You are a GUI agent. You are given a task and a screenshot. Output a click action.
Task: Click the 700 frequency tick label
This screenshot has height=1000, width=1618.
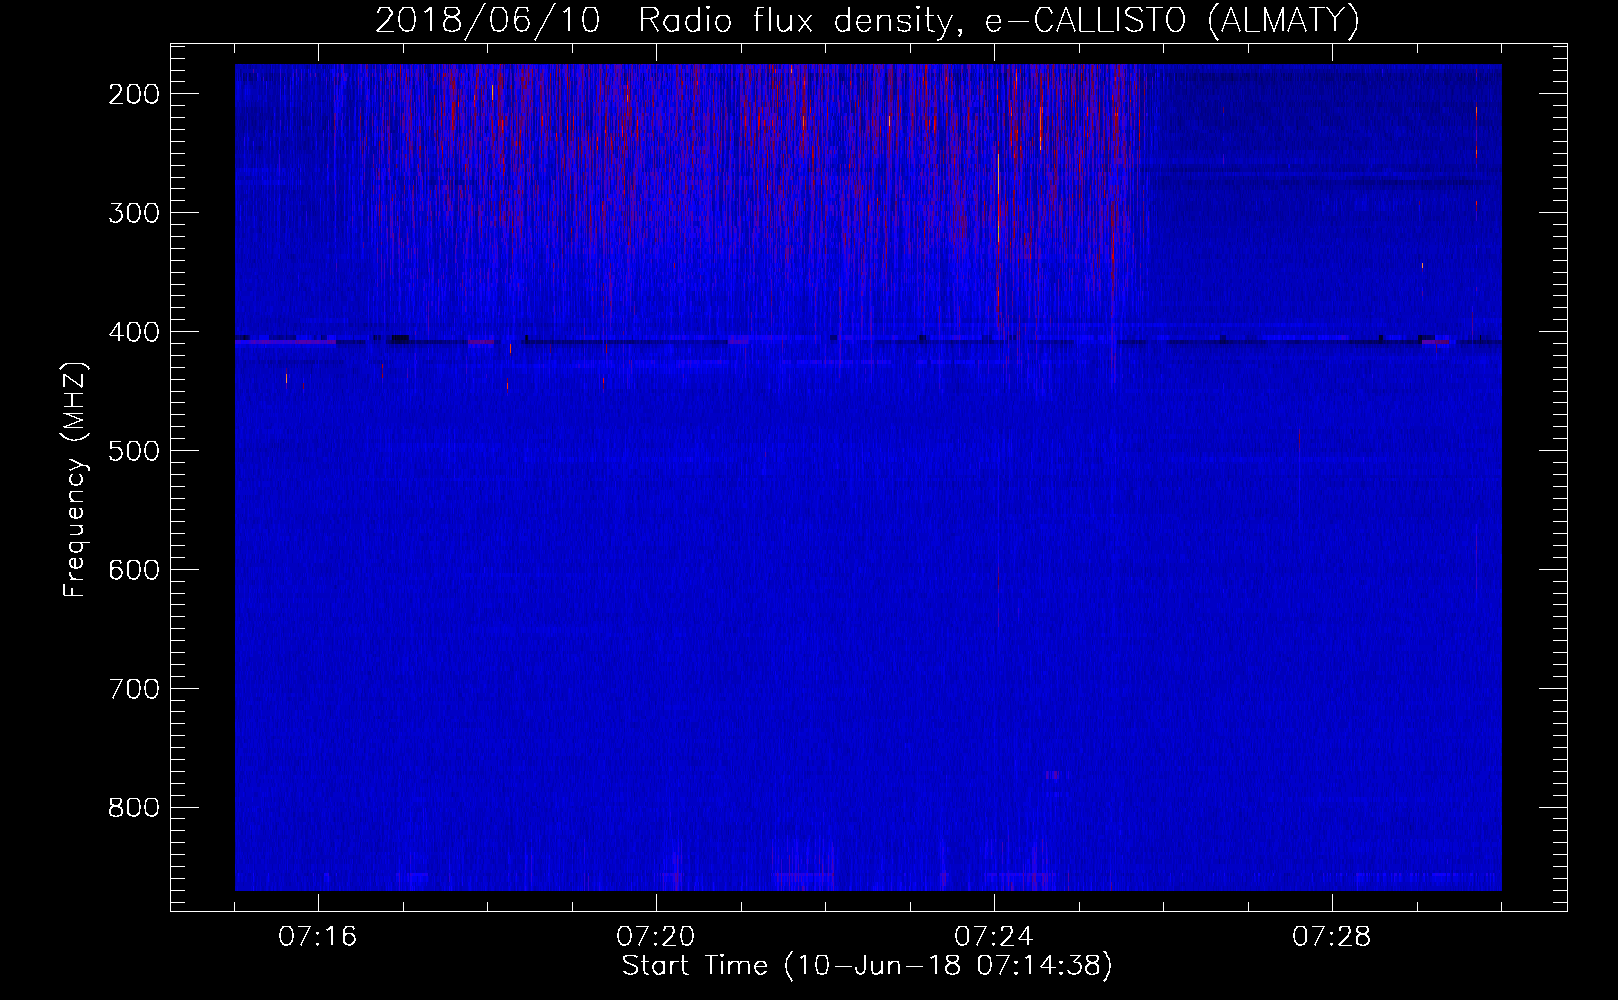click(132, 689)
